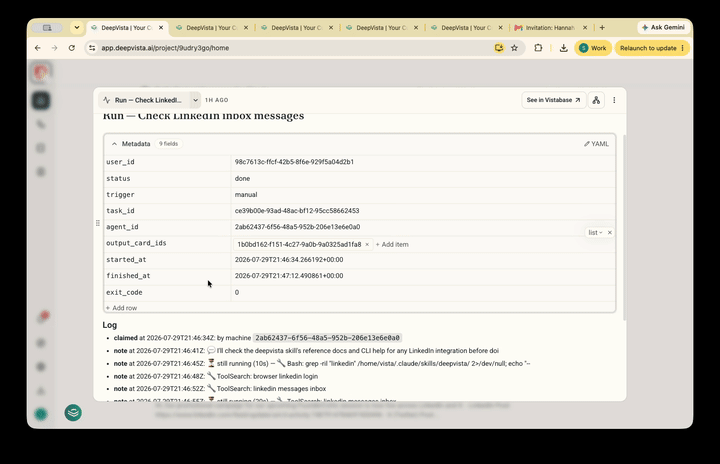Viewport: 720px width, 464px height.
Task: Expand the Run card title dropdown
Action: pos(195,100)
